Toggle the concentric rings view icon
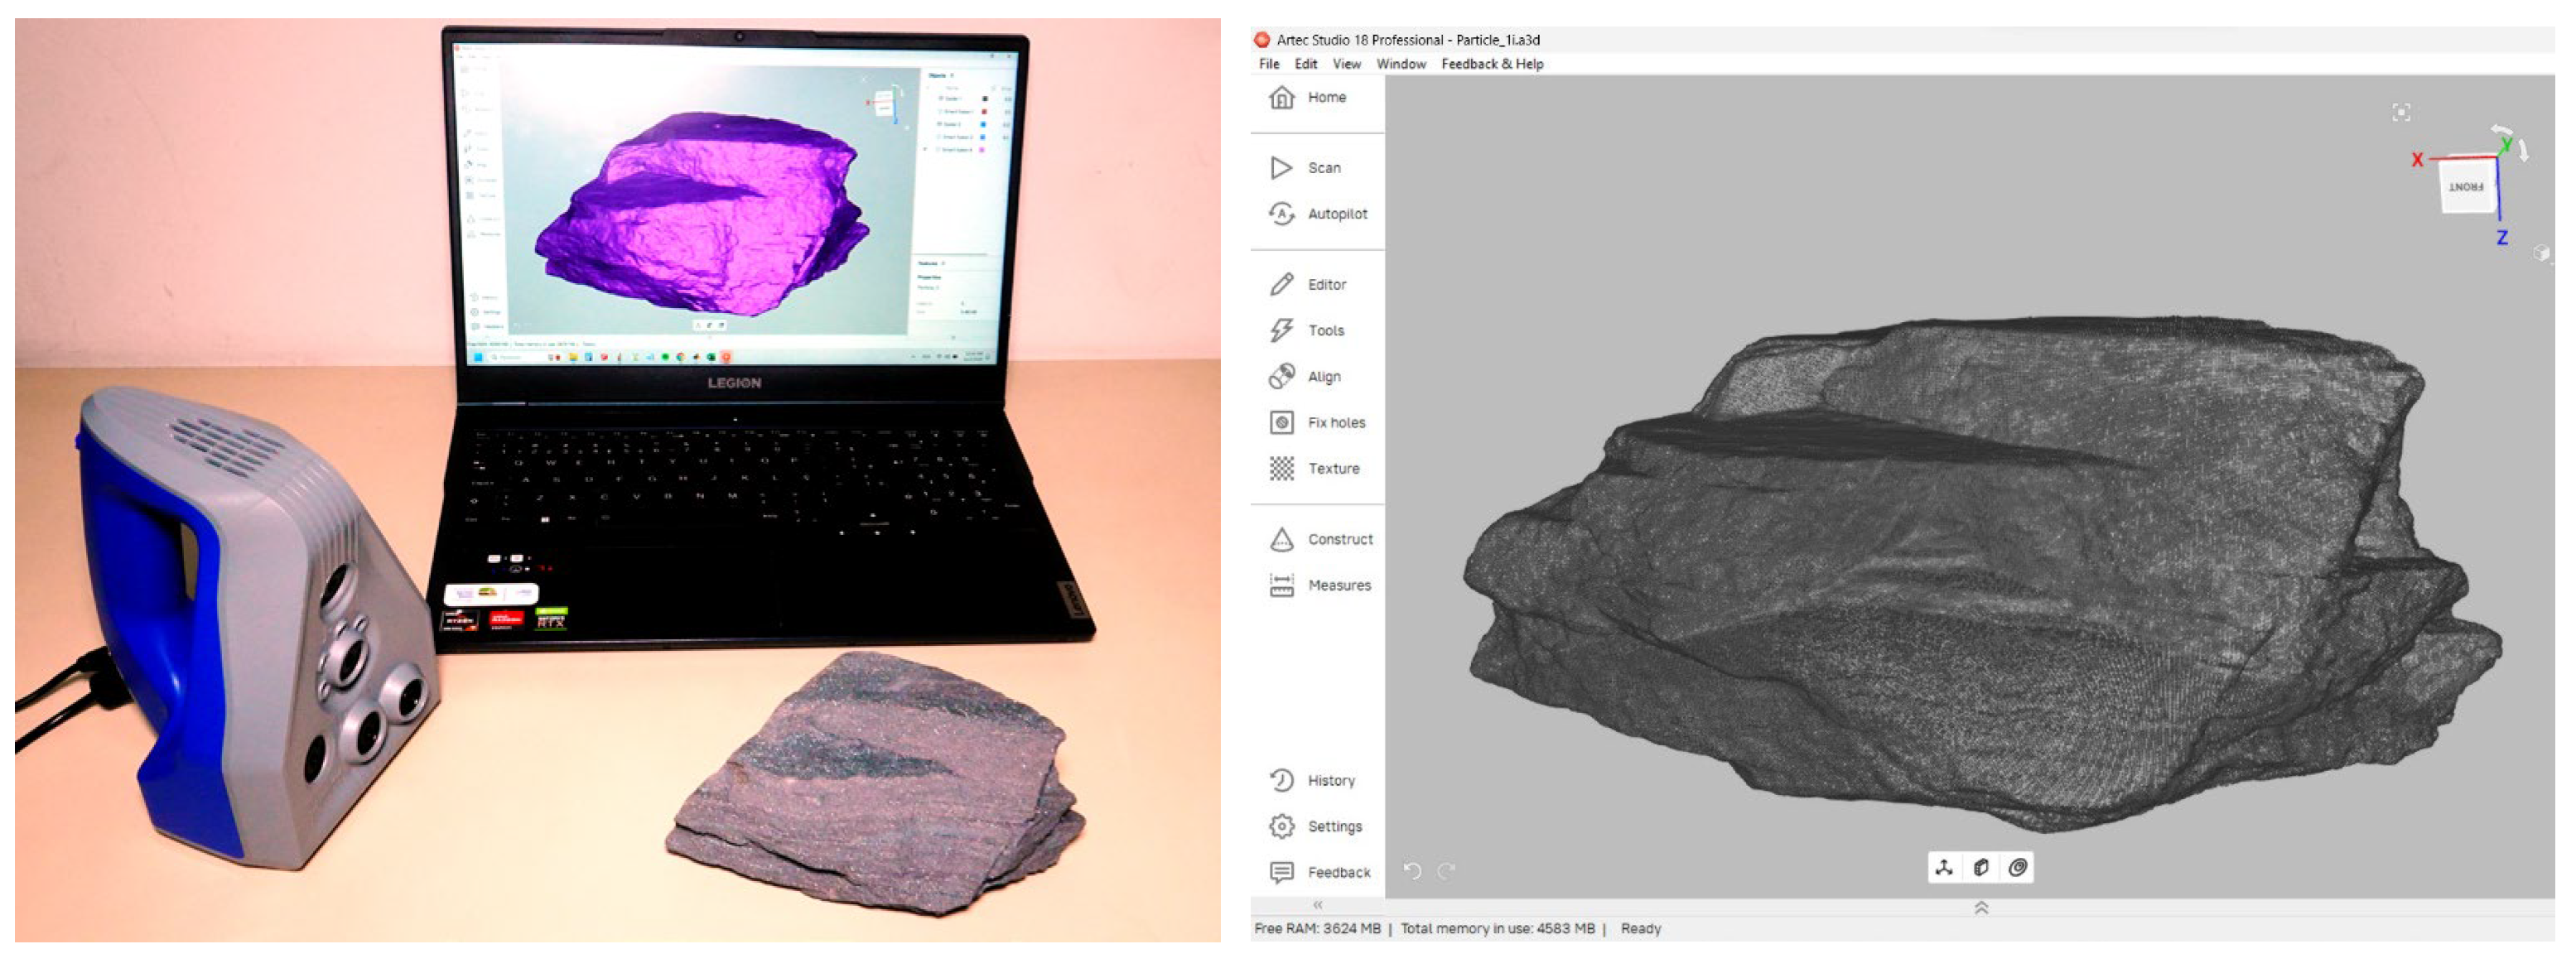2576x973 pixels. 2018,868
